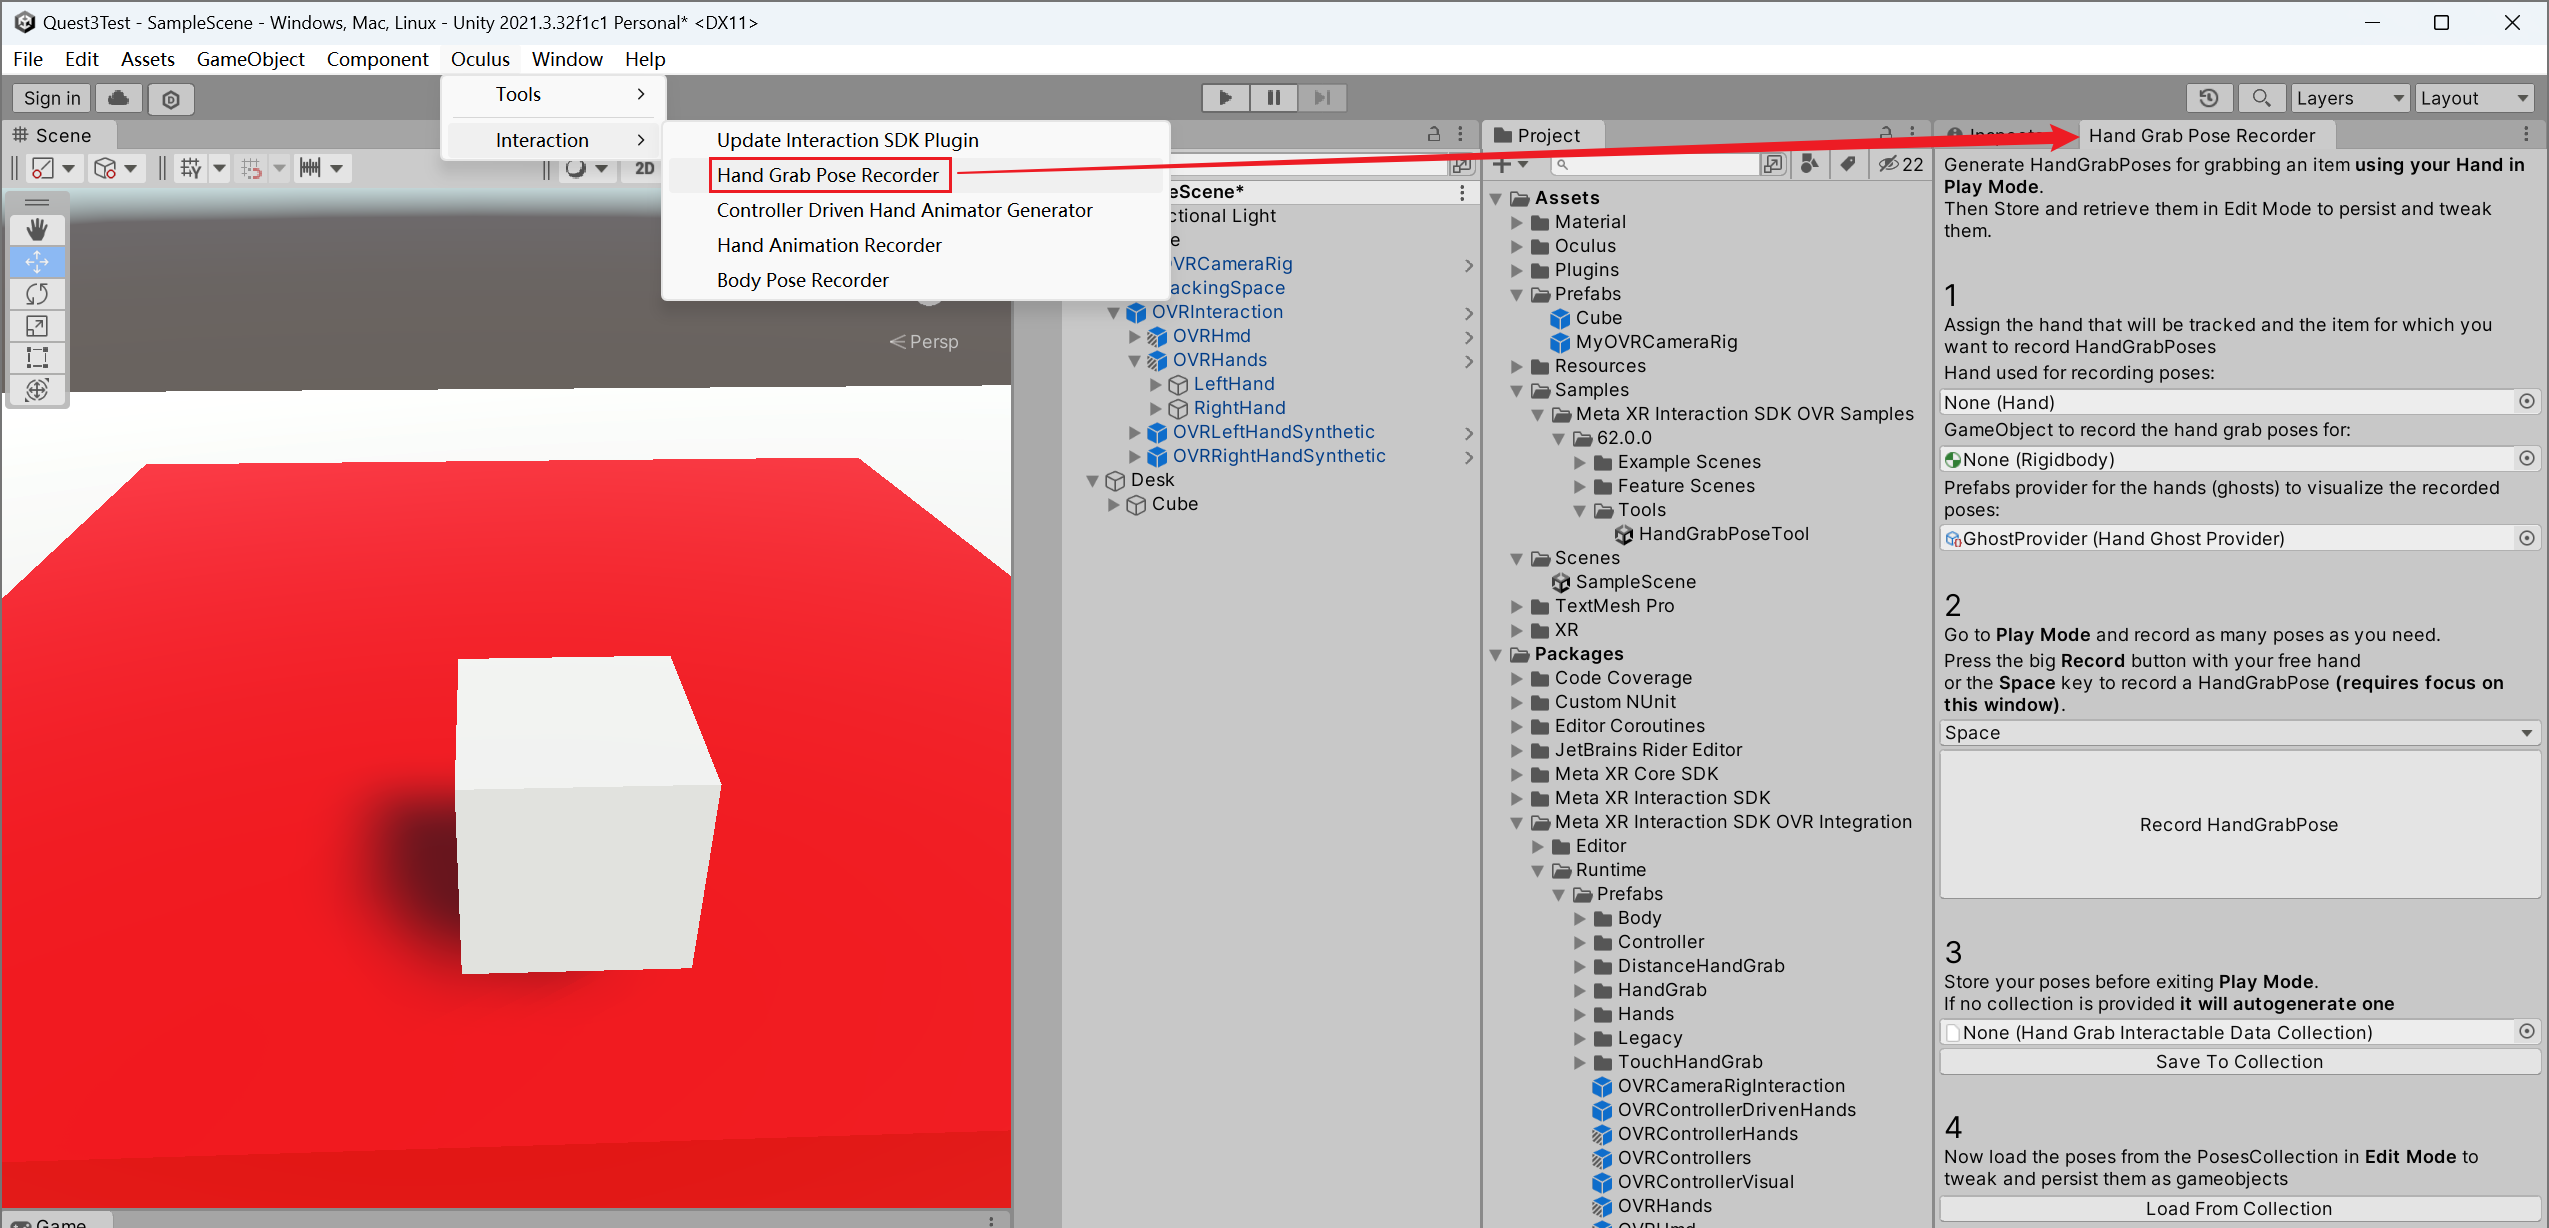Screen dimensions: 2549x1228
Task: Expand the Meta XR Core SDK package
Action: click(1517, 774)
